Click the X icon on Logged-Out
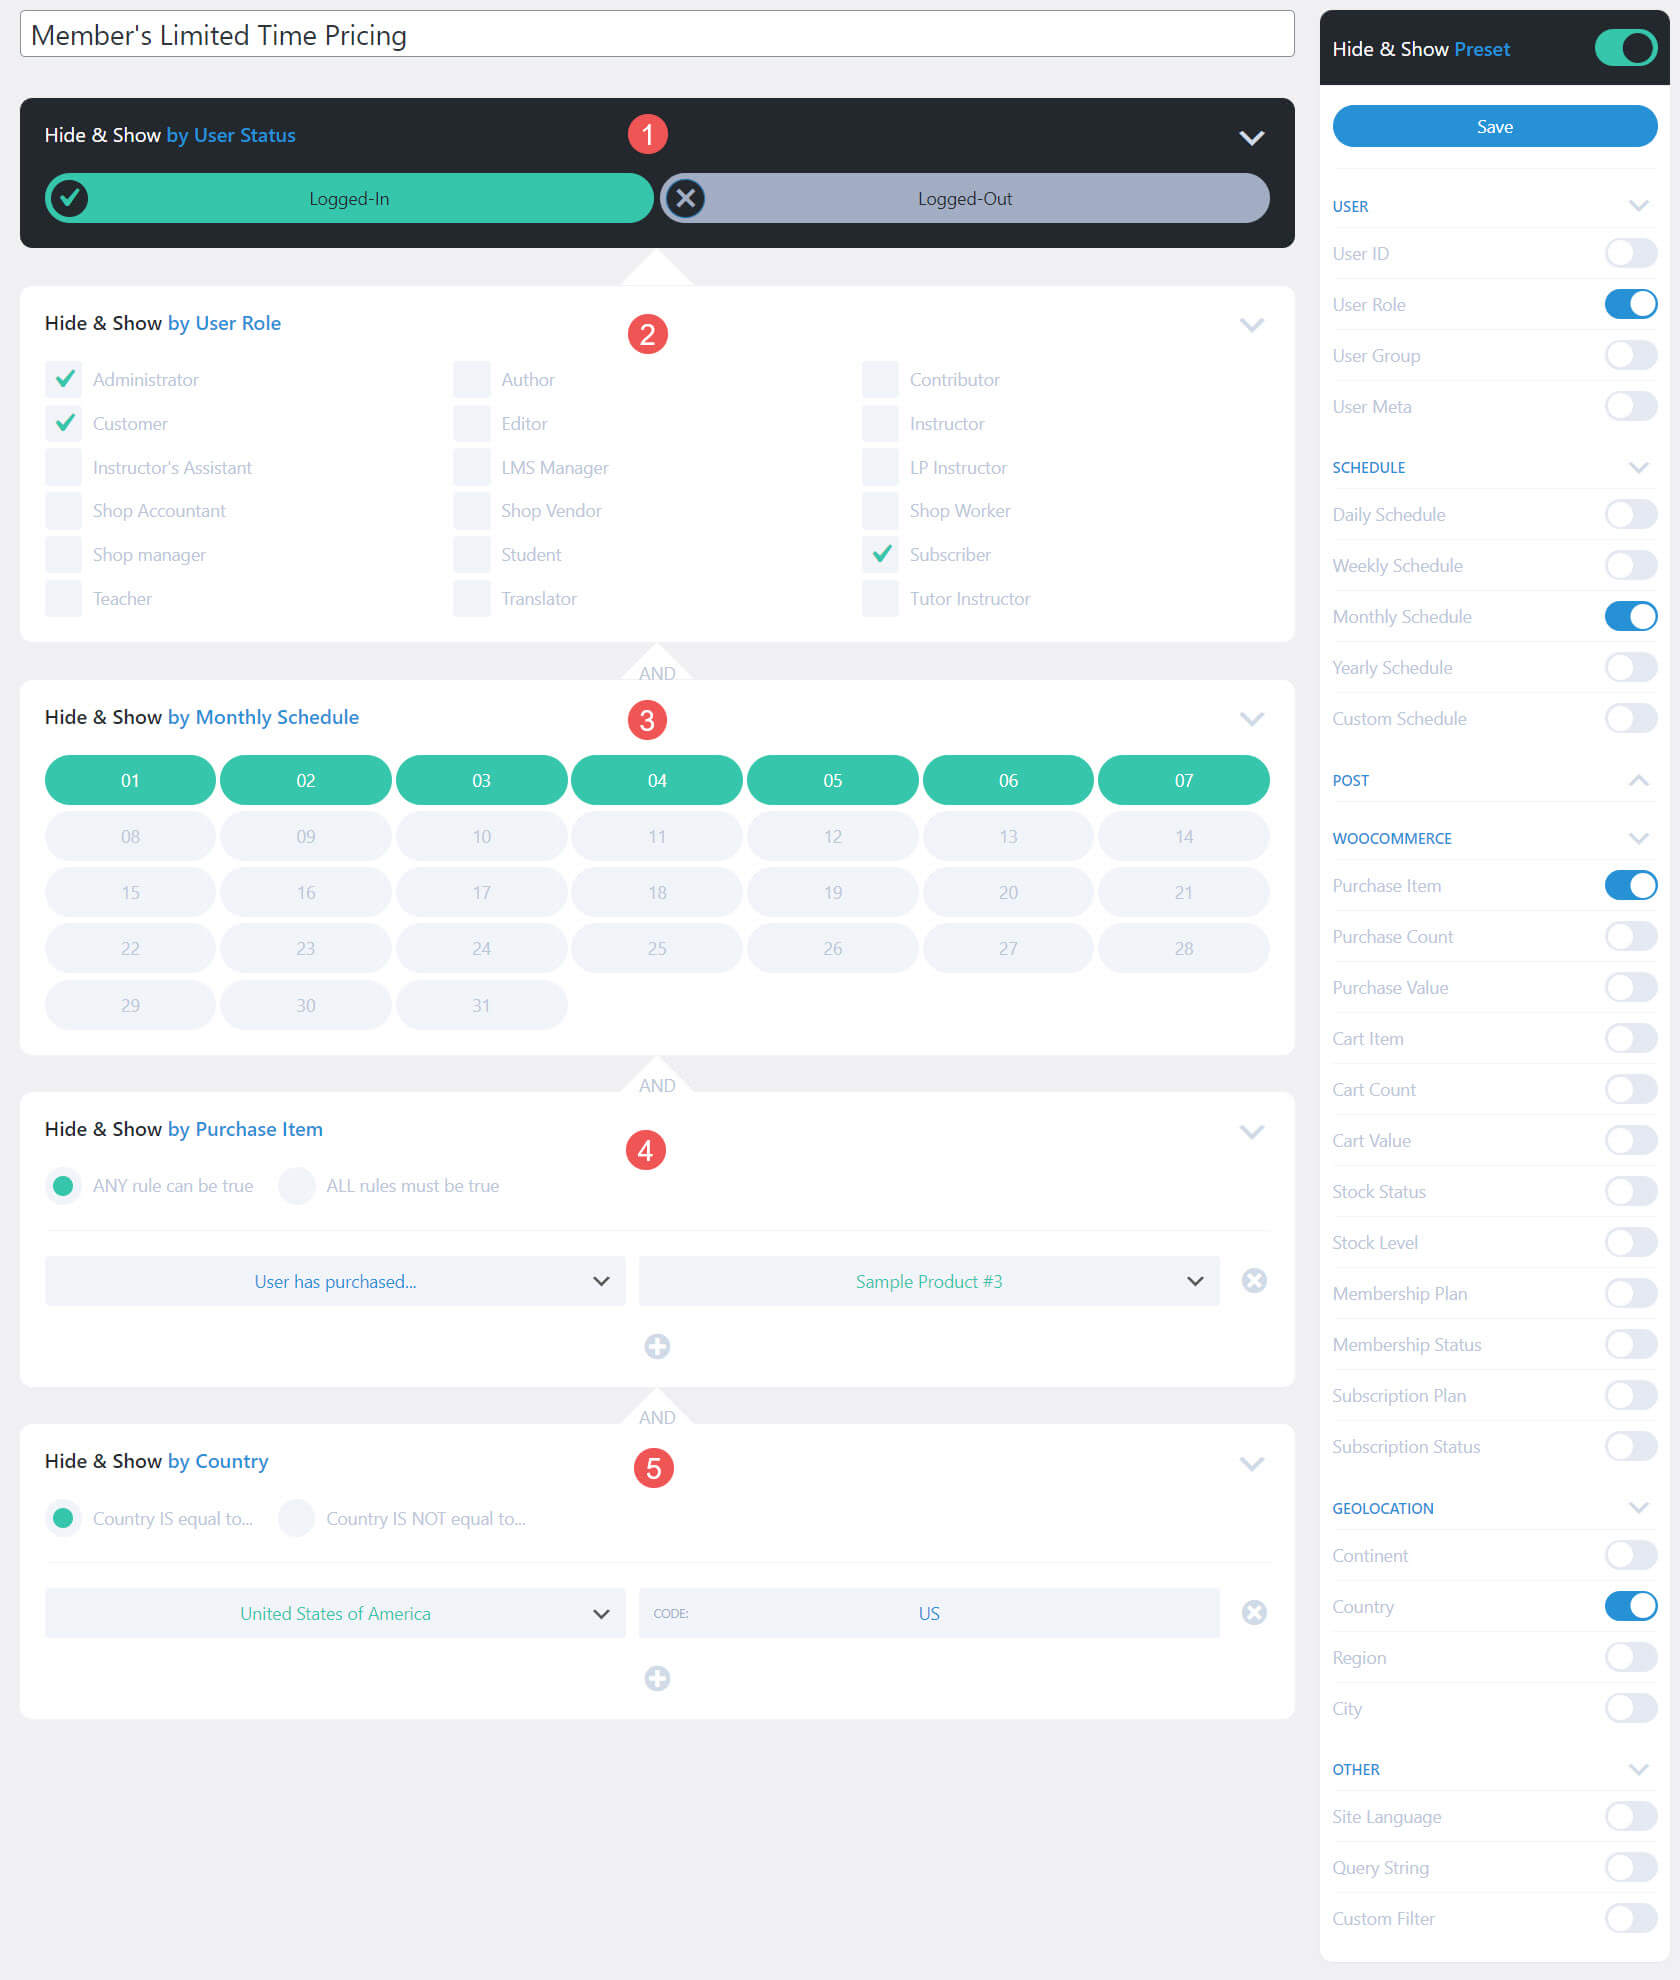 685,198
